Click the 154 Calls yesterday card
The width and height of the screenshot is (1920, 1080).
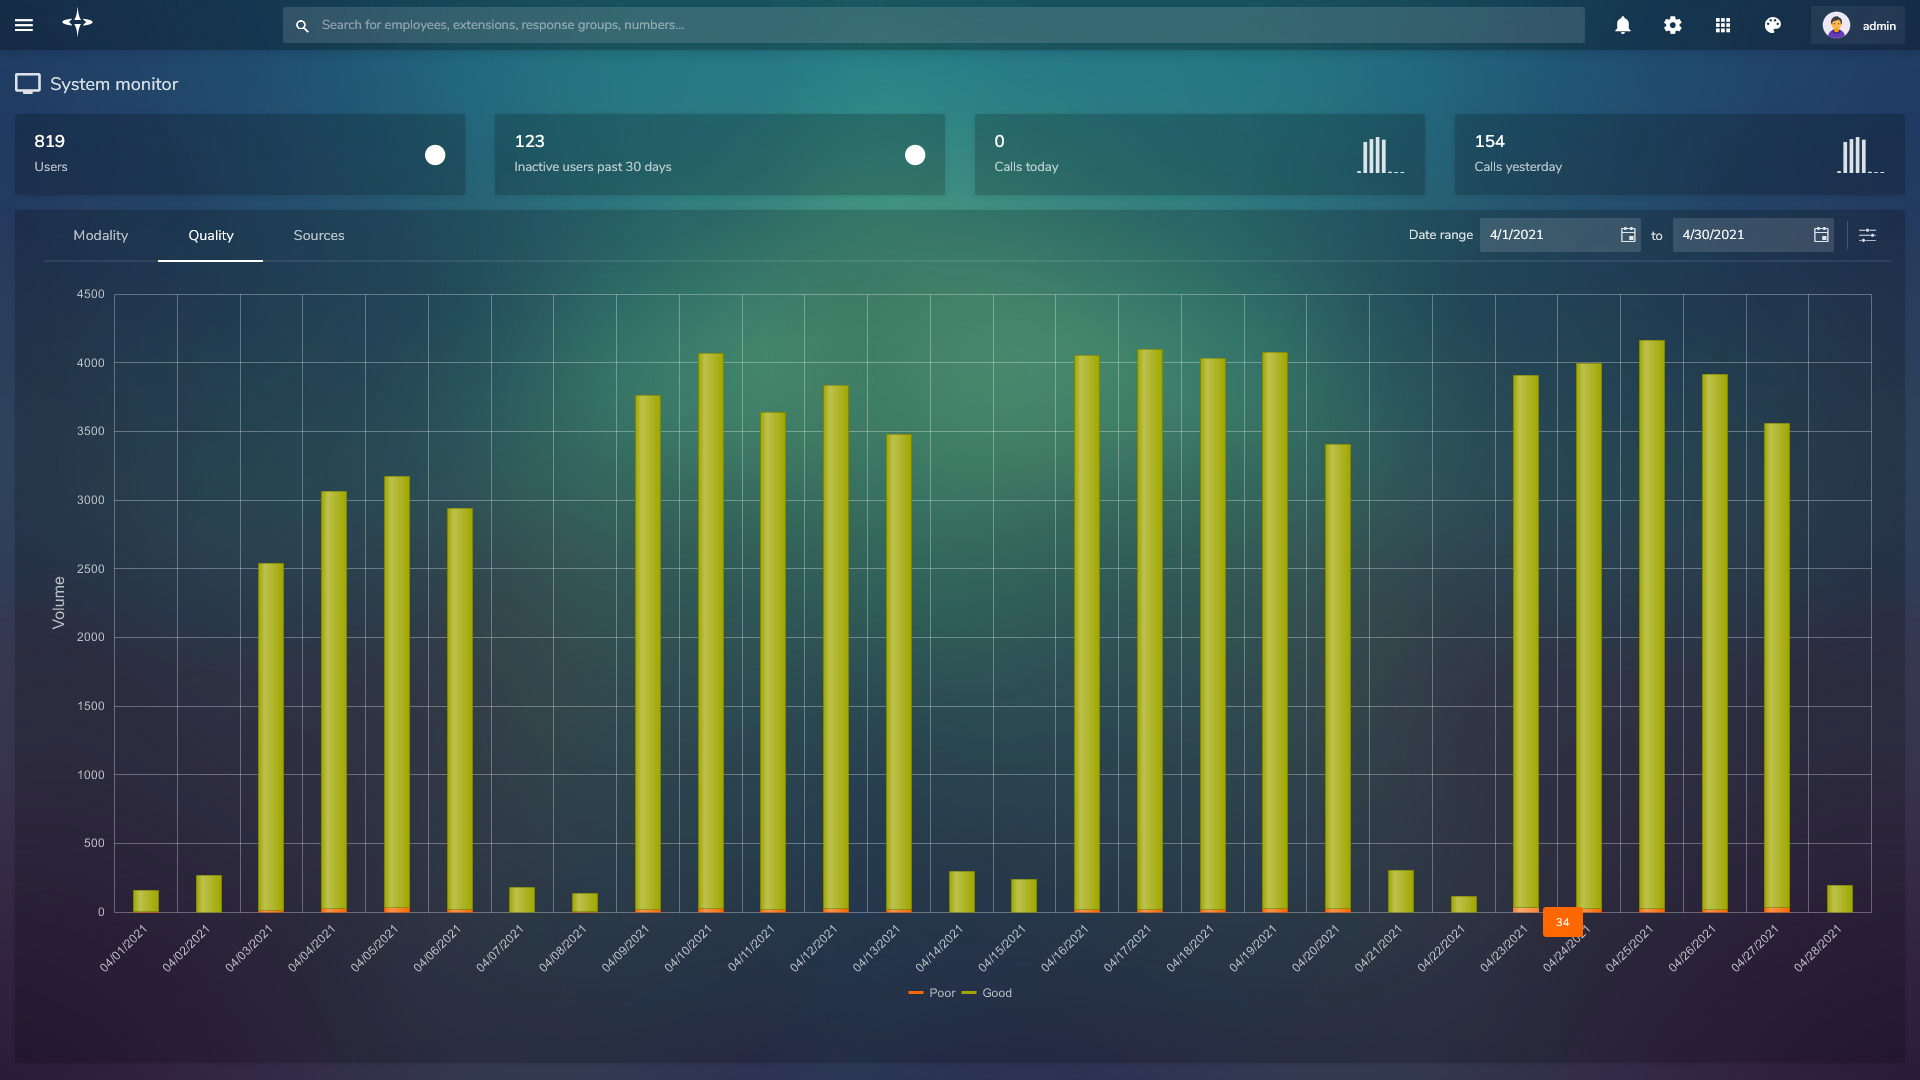tap(1678, 154)
